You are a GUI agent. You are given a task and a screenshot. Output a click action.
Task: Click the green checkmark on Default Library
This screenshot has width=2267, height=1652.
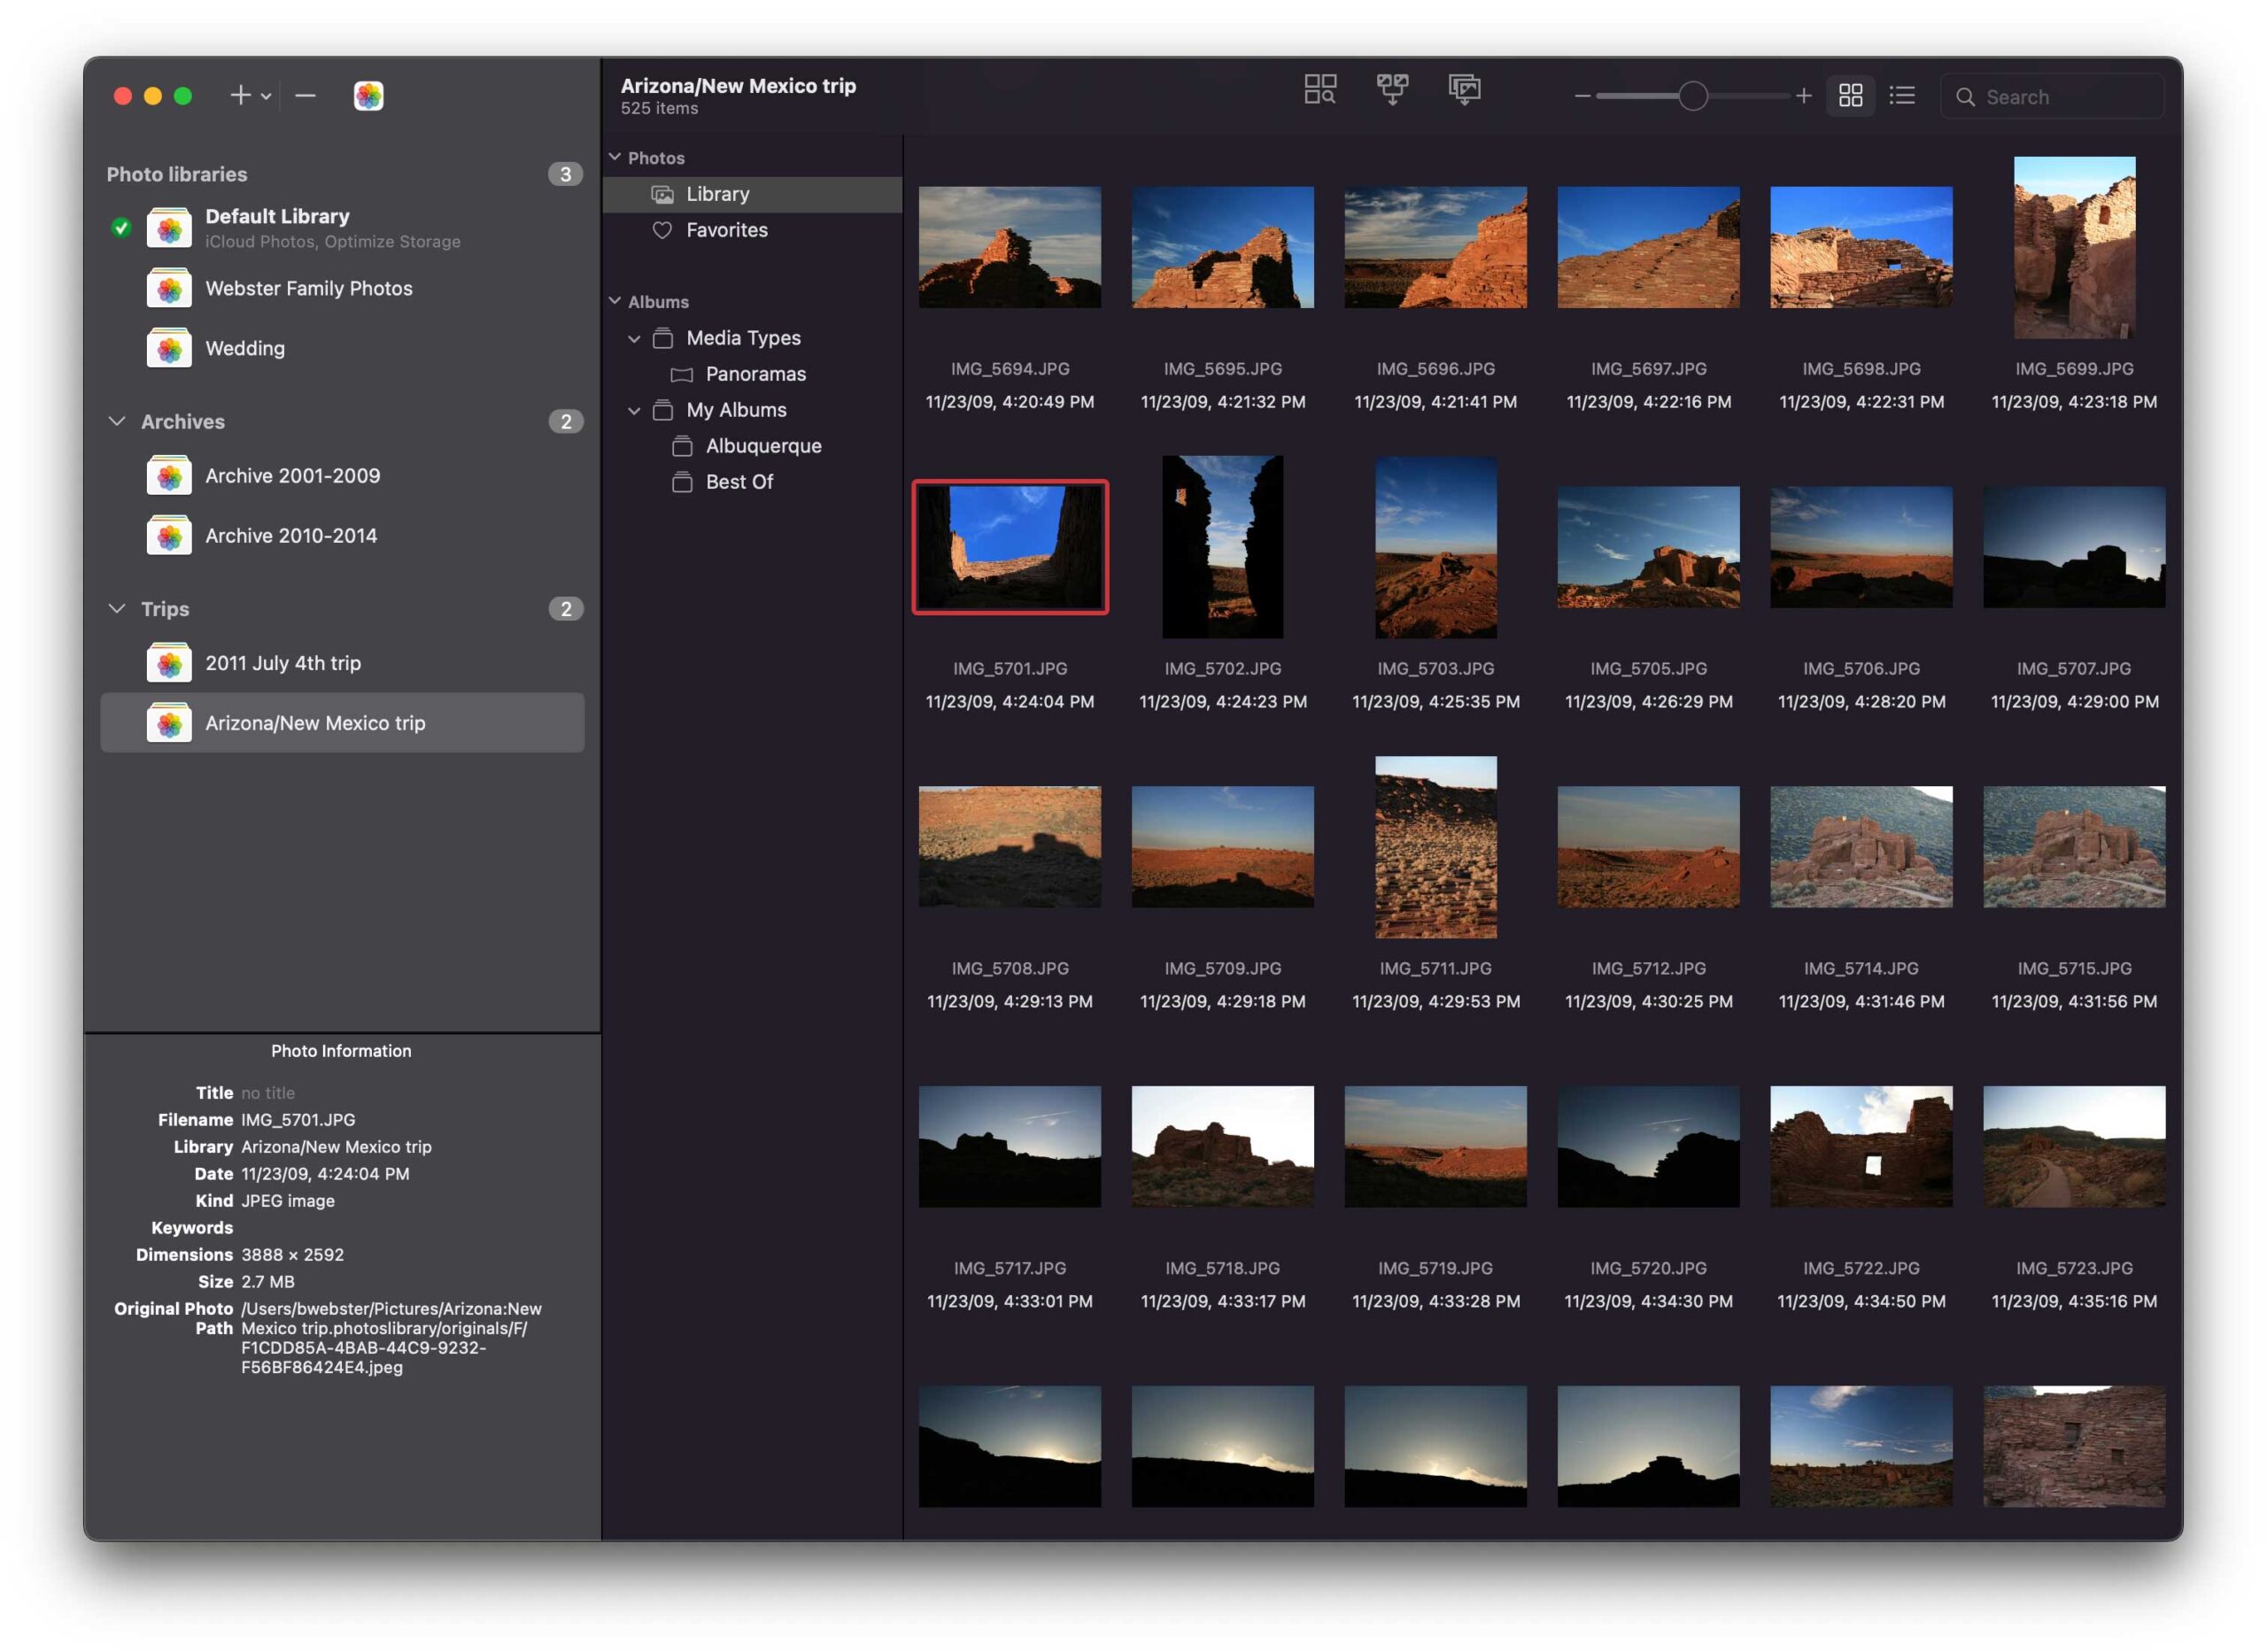[x=121, y=228]
